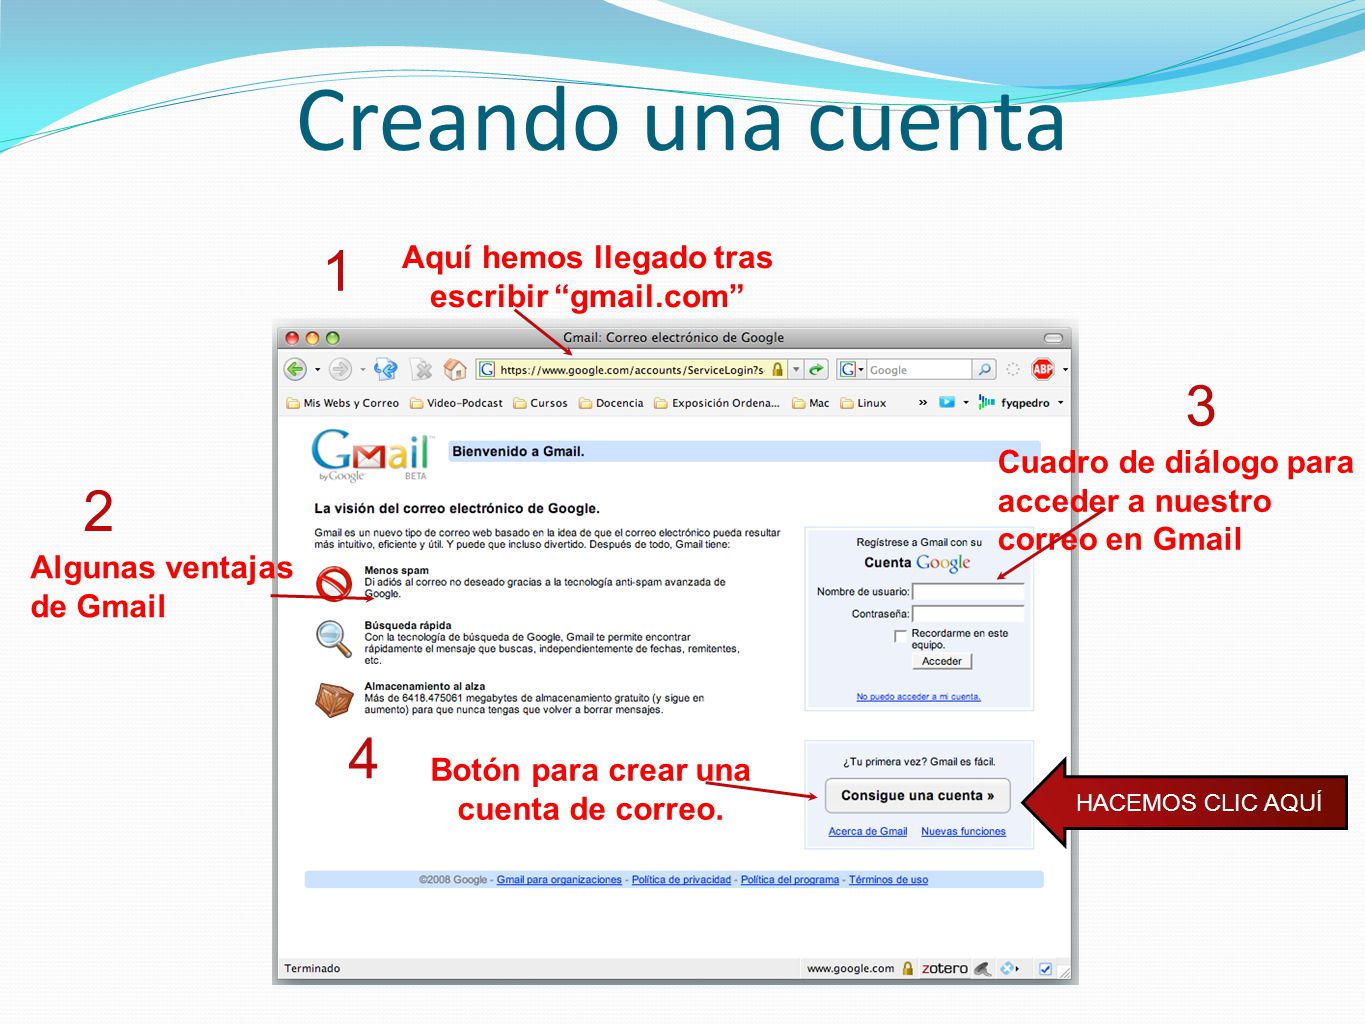Open the Gmail para organizaciones link
The height and width of the screenshot is (1024, 1365).
559,880
